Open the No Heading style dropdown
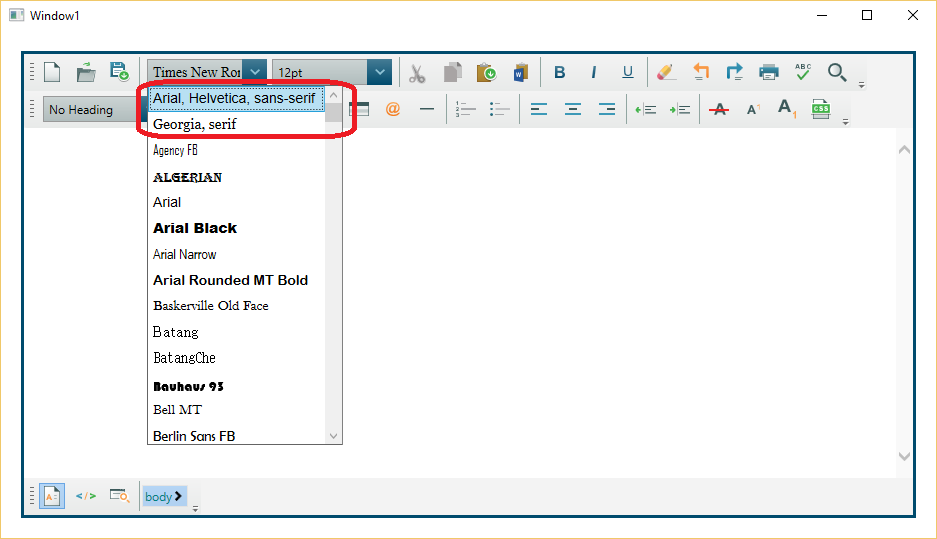Image resolution: width=937 pixels, height=539 pixels. [x=95, y=110]
